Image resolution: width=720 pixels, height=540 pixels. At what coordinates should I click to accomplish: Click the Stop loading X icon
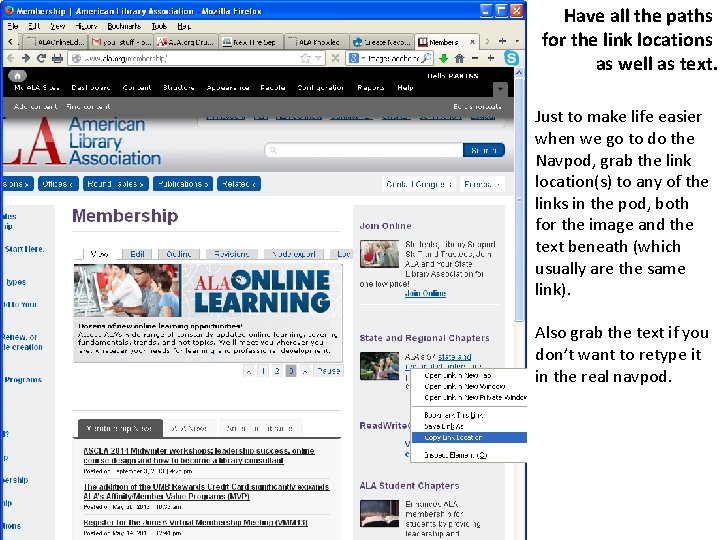tap(336, 58)
